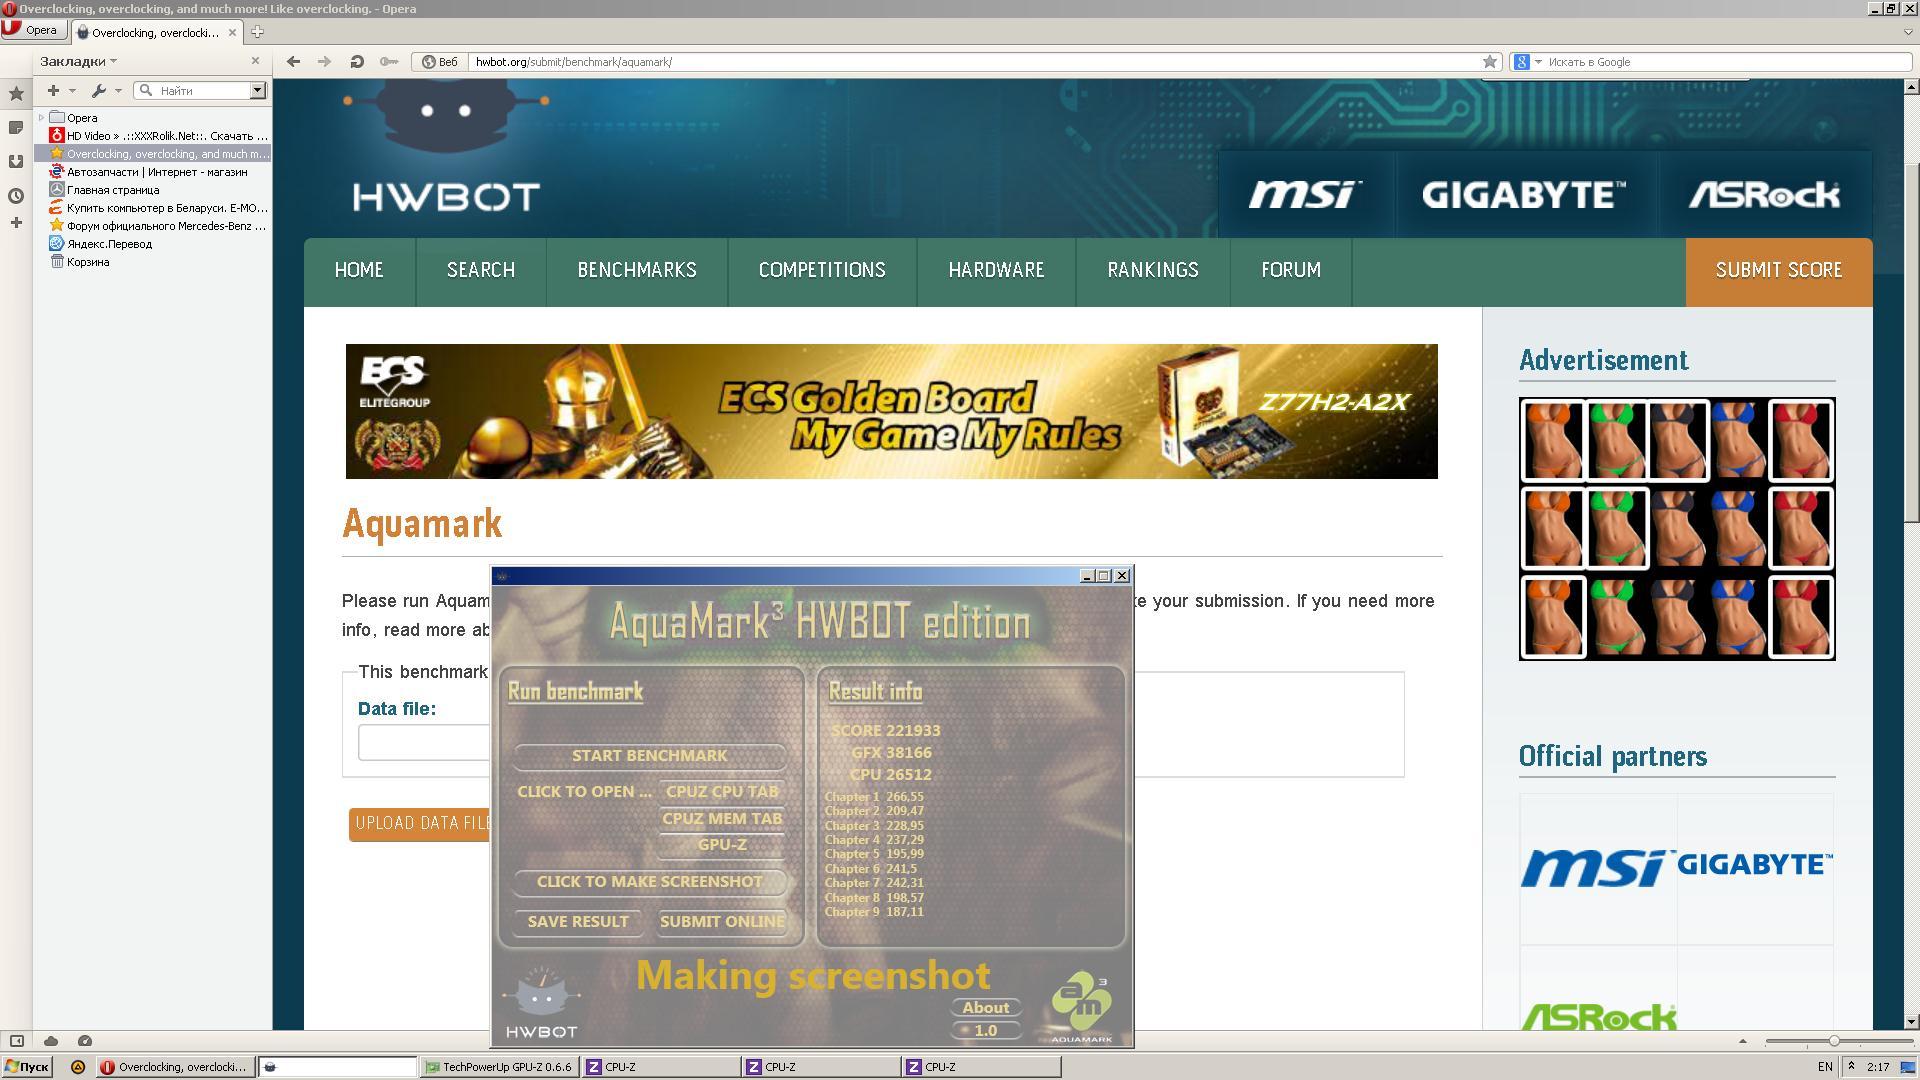Go forward with the right arrow

click(324, 62)
